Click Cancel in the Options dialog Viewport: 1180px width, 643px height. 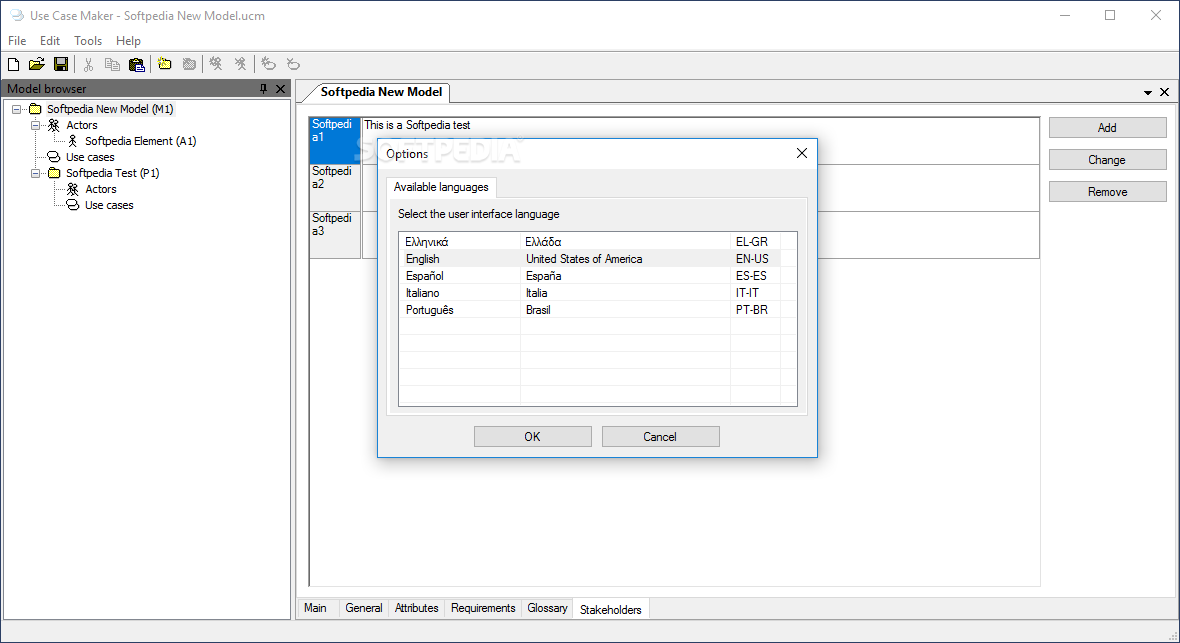(660, 437)
